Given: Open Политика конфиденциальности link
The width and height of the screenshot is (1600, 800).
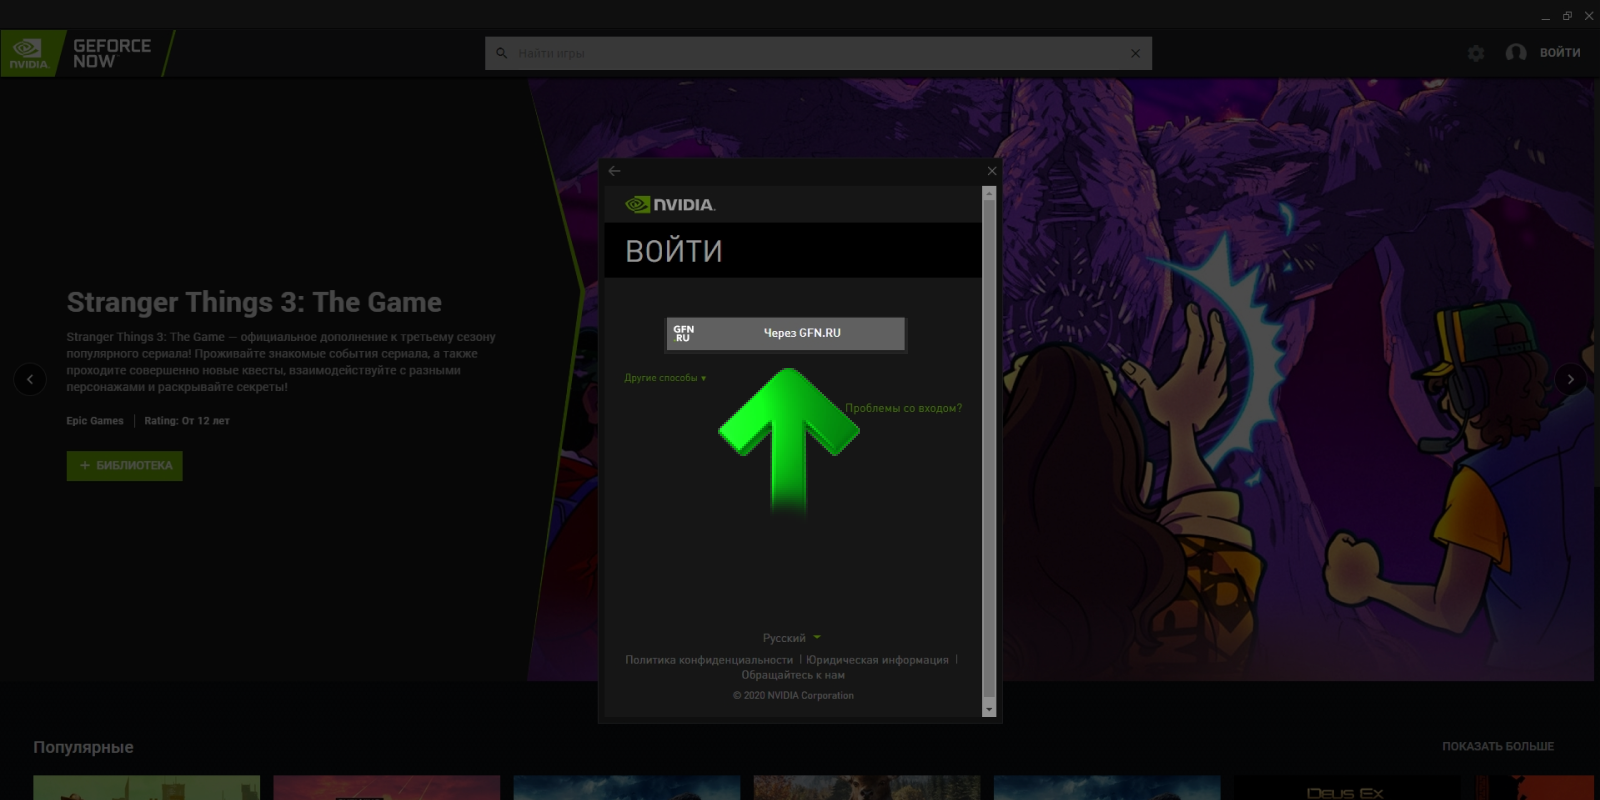Looking at the screenshot, I should 709,660.
